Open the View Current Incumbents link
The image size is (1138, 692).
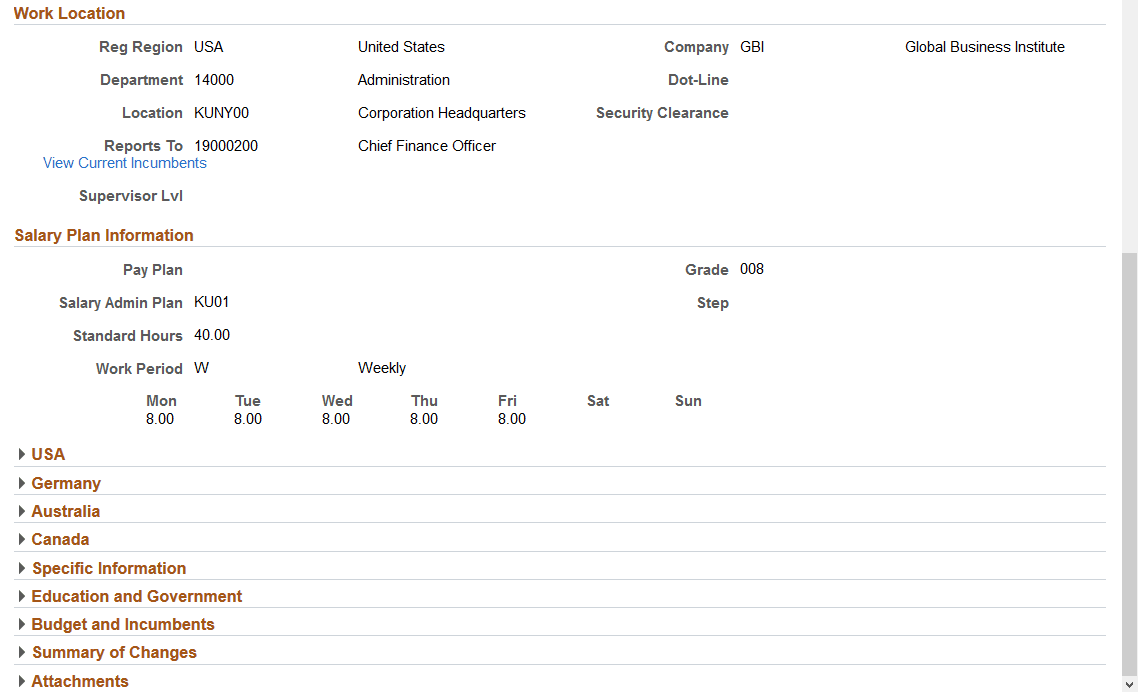(124, 162)
